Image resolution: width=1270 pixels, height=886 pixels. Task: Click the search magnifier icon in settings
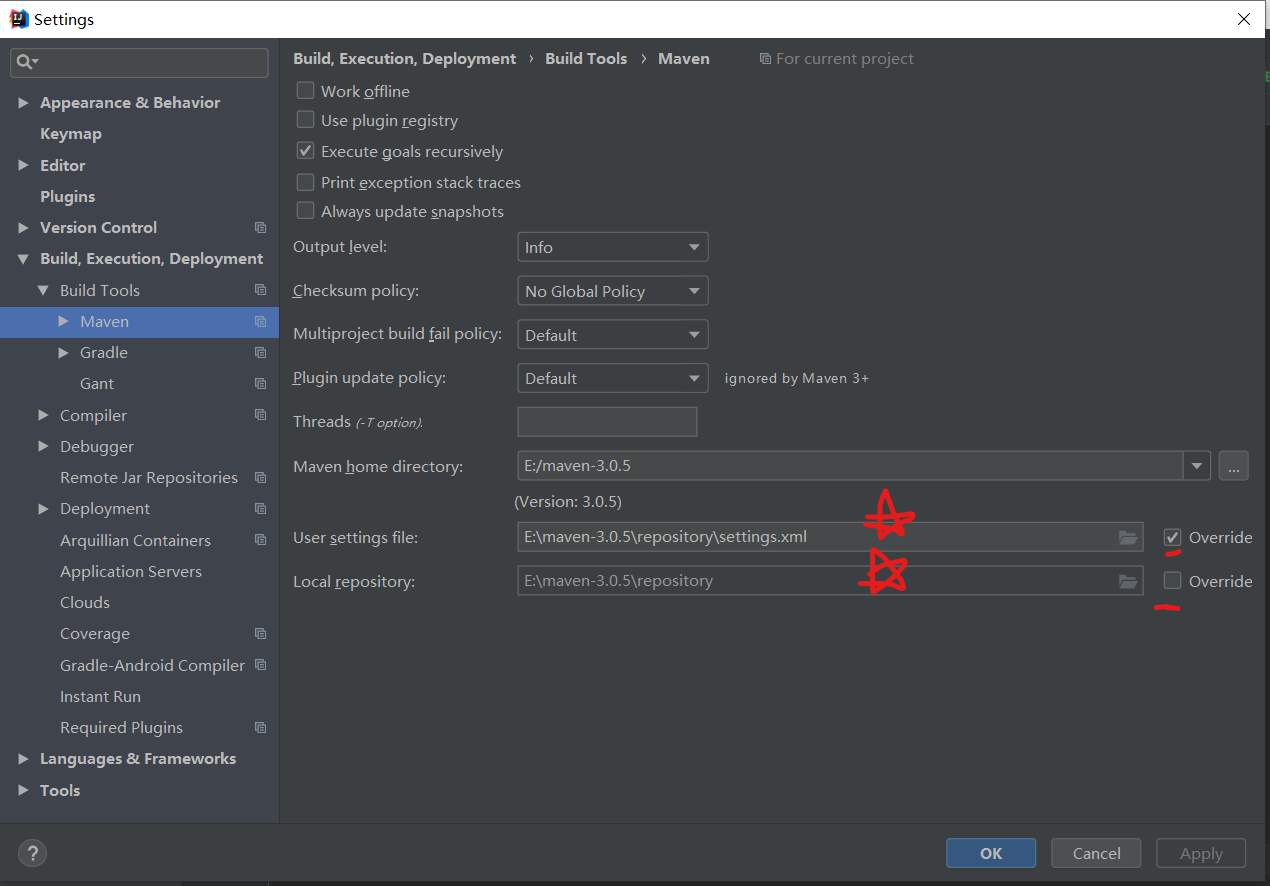click(26, 62)
